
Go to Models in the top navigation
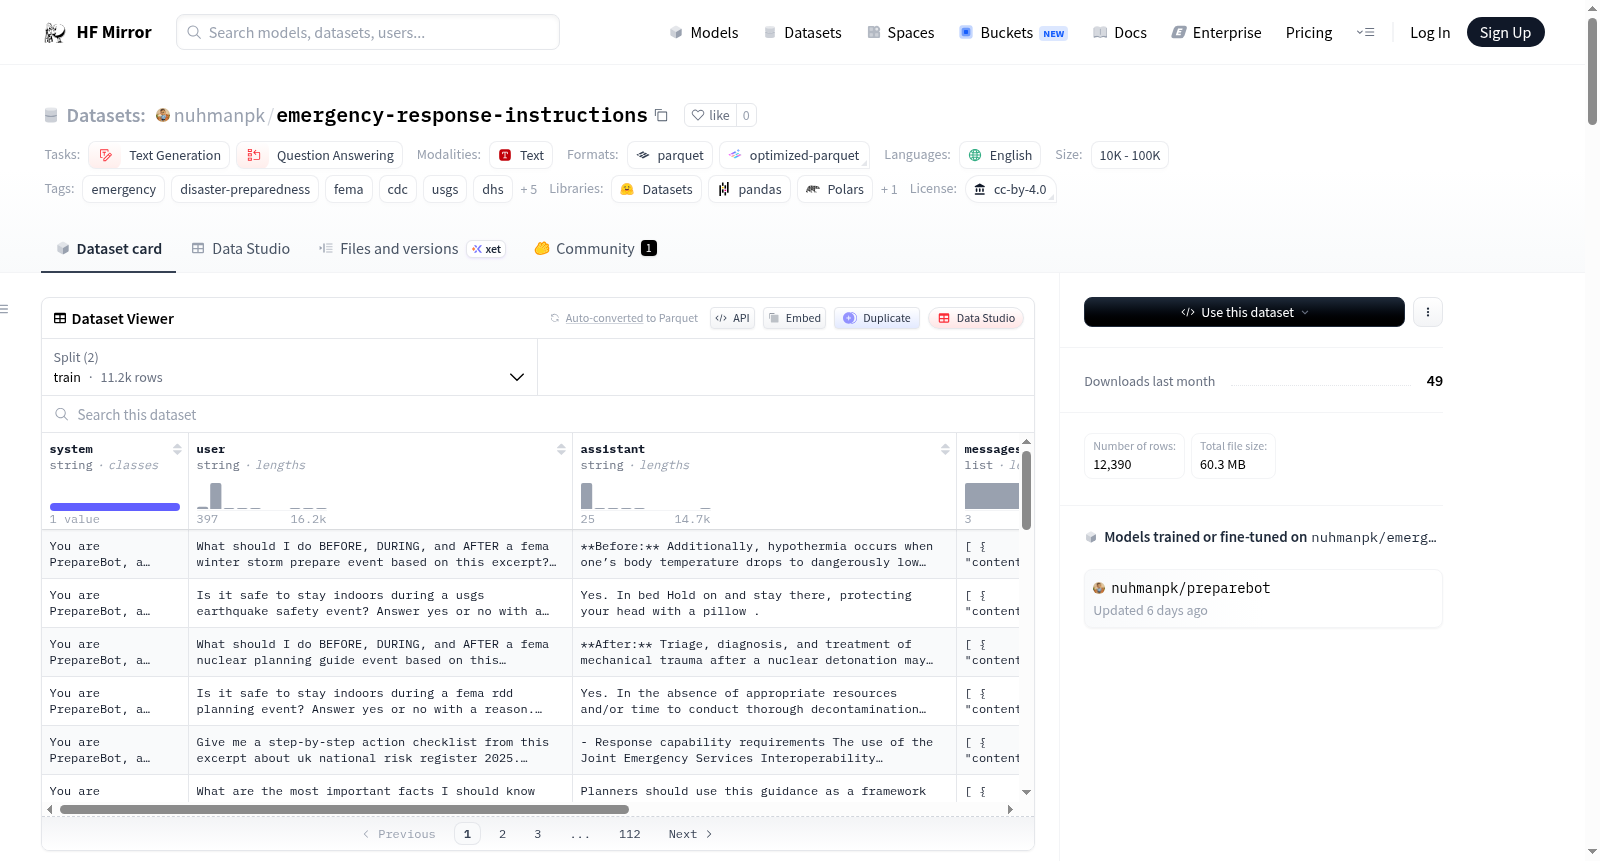click(x=704, y=32)
